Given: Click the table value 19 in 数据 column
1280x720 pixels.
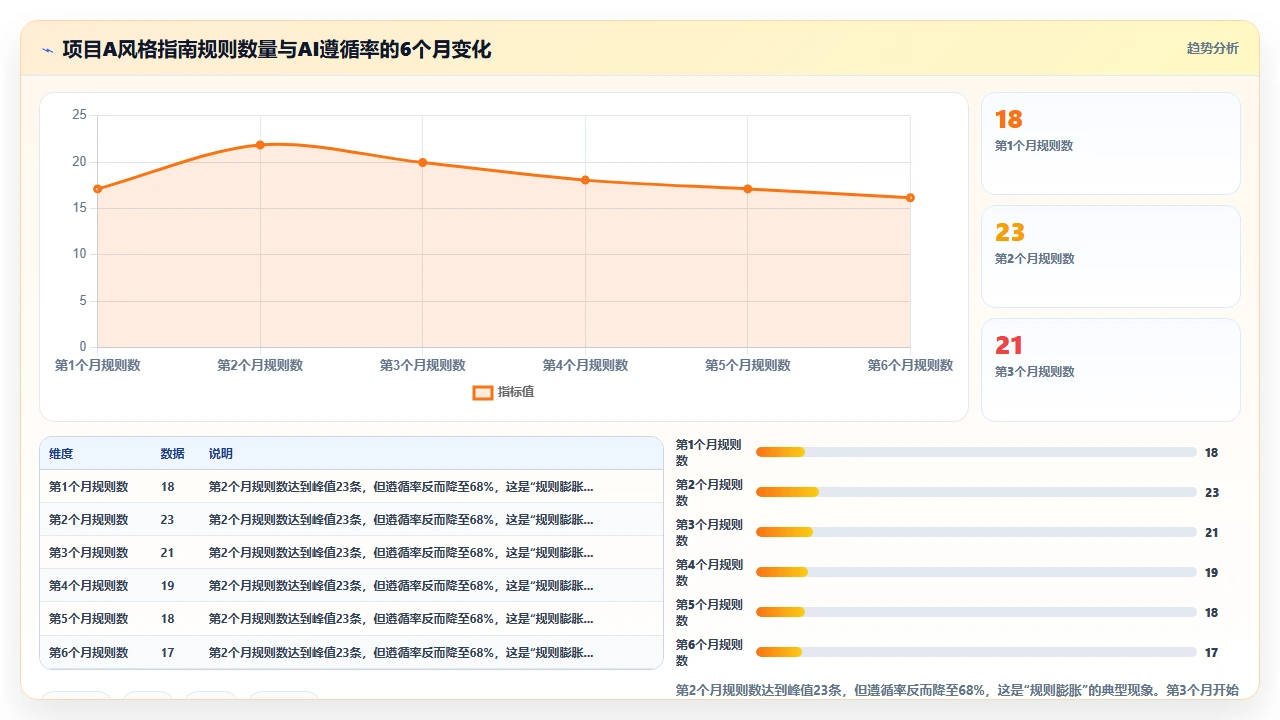Looking at the screenshot, I should click(x=167, y=586).
